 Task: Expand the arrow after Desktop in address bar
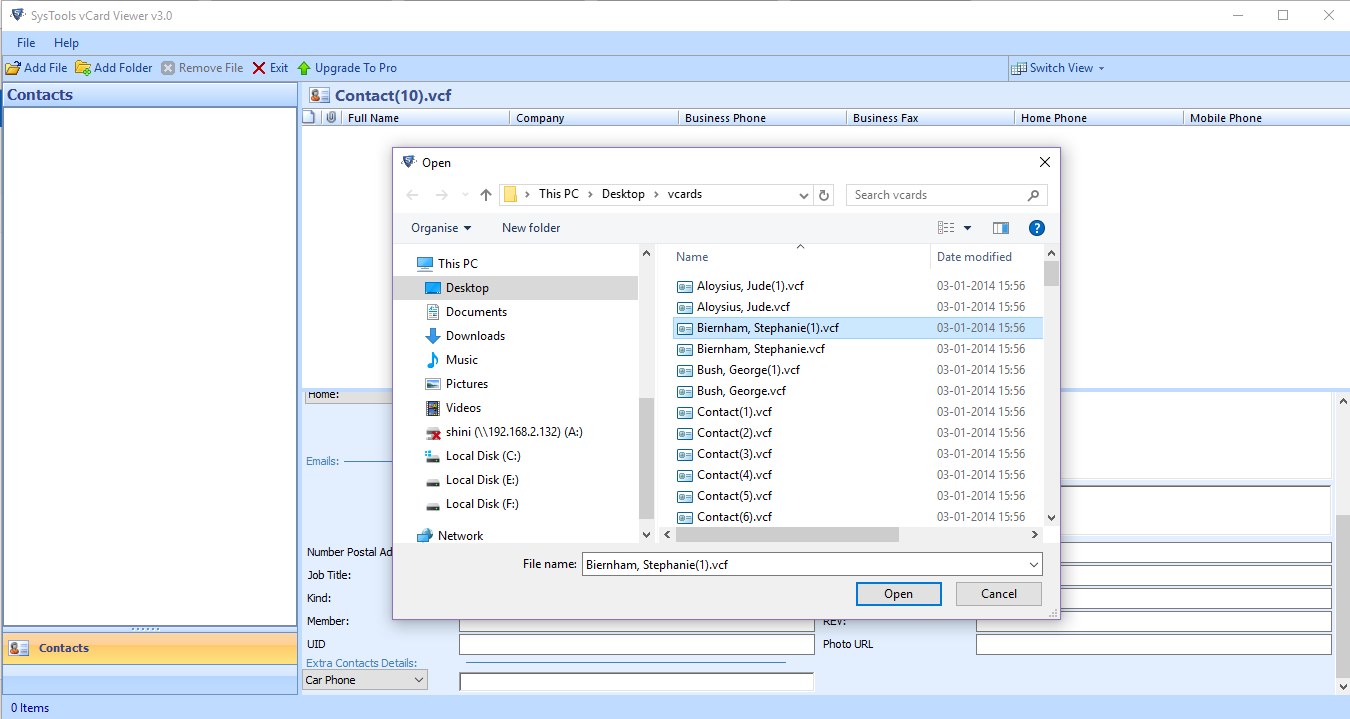point(656,195)
